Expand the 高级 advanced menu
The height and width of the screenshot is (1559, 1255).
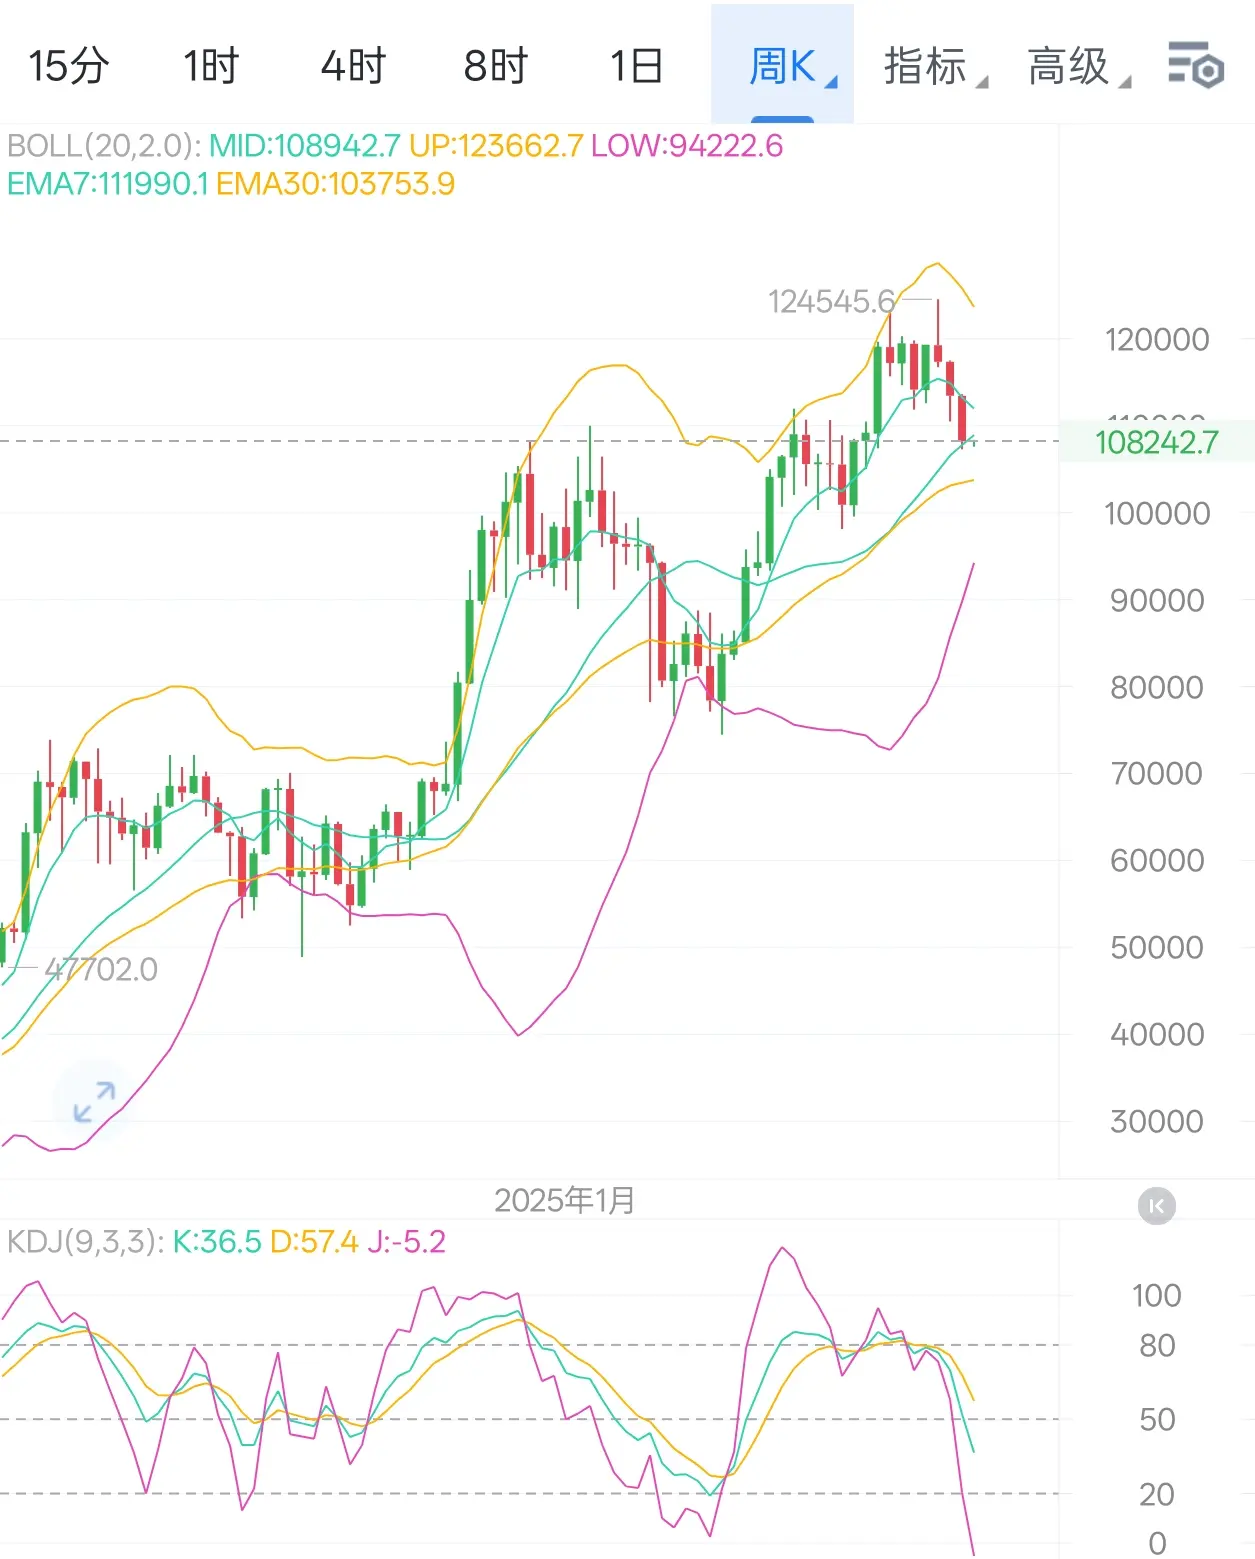1080,67
